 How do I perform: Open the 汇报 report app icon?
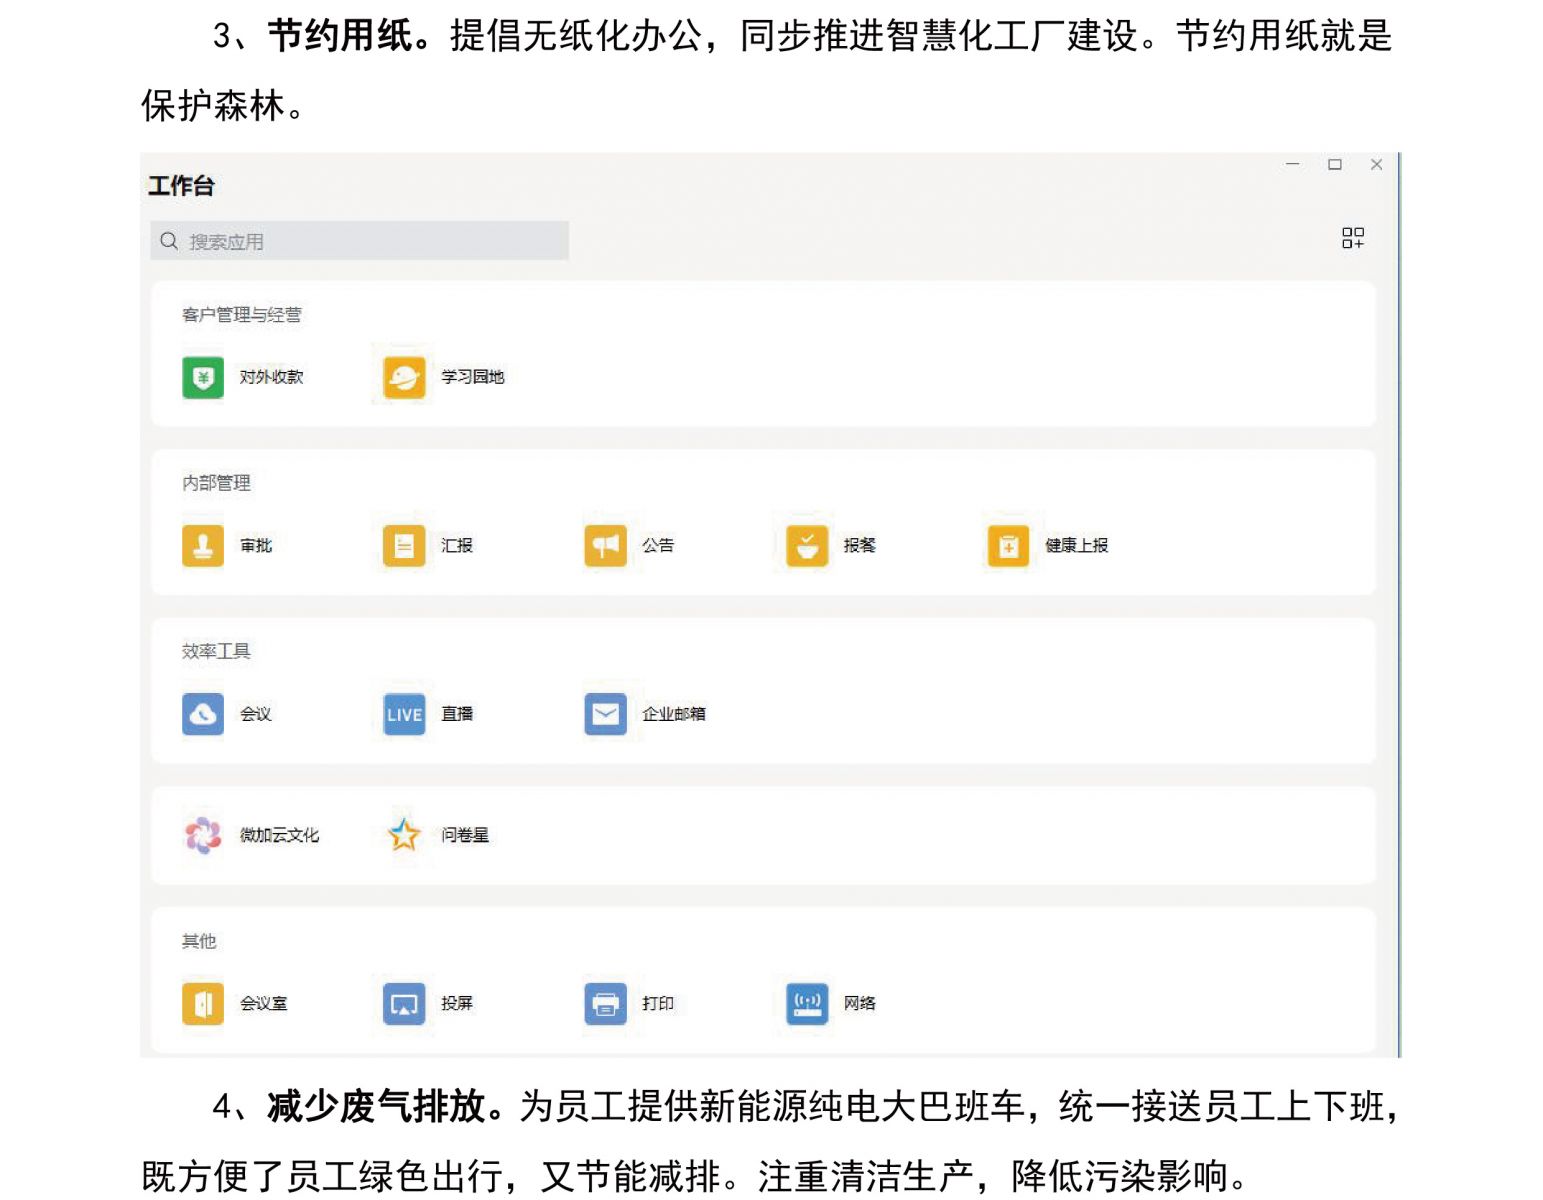[x=404, y=546]
